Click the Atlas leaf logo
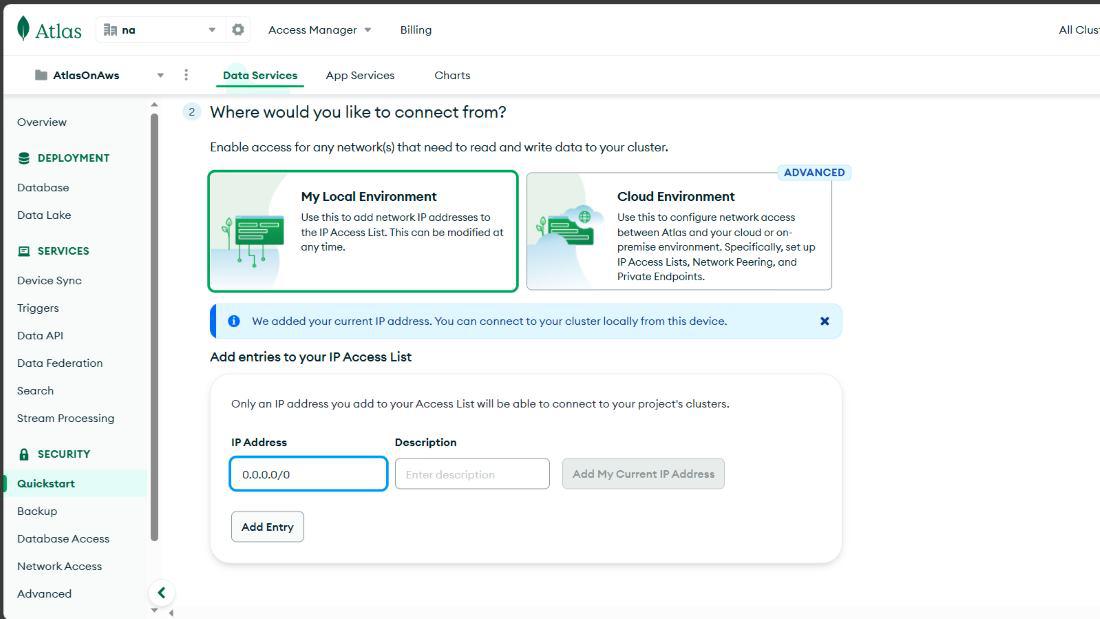 point(24,29)
